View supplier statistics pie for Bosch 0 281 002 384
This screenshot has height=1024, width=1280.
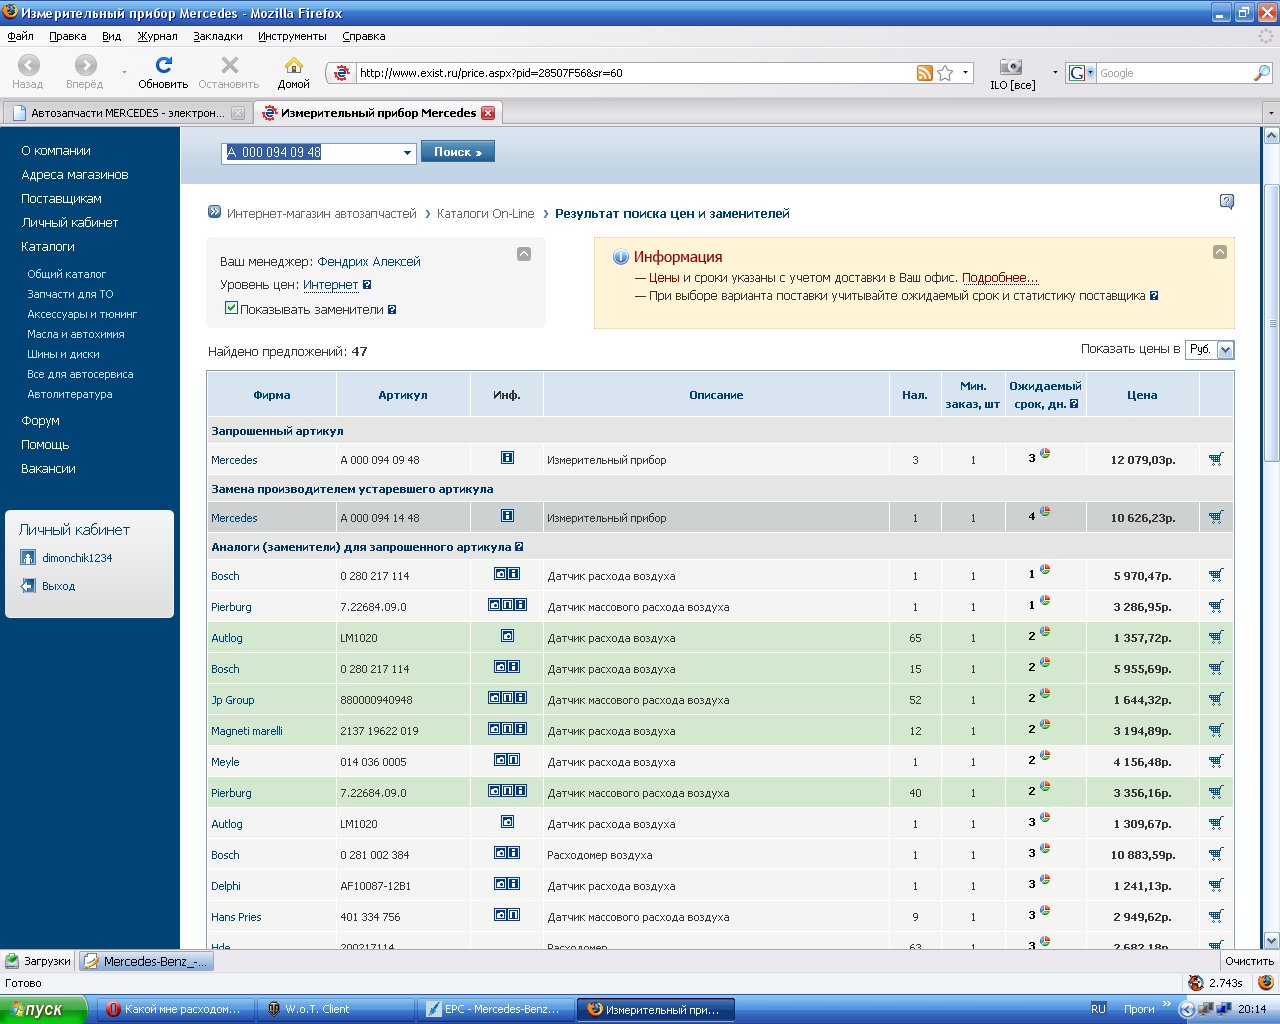click(1045, 849)
